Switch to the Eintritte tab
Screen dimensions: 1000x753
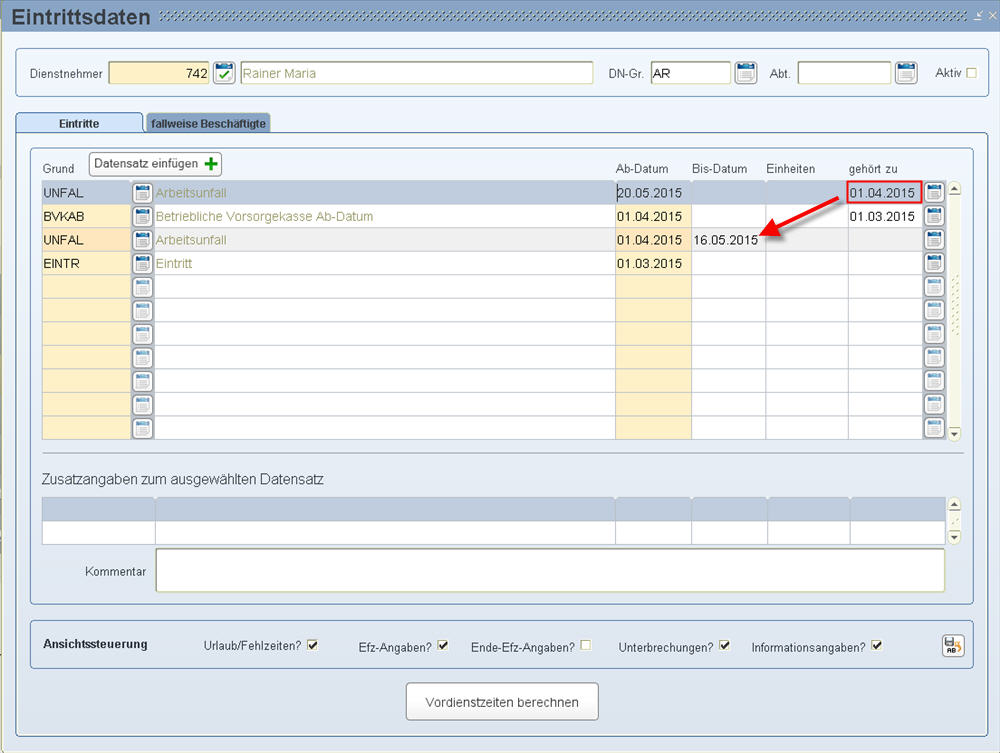(79, 123)
